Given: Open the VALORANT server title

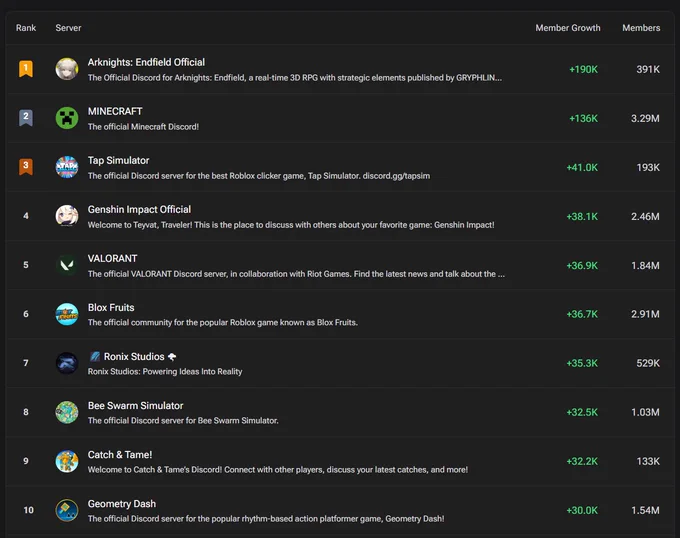Looking at the screenshot, I should (112, 258).
